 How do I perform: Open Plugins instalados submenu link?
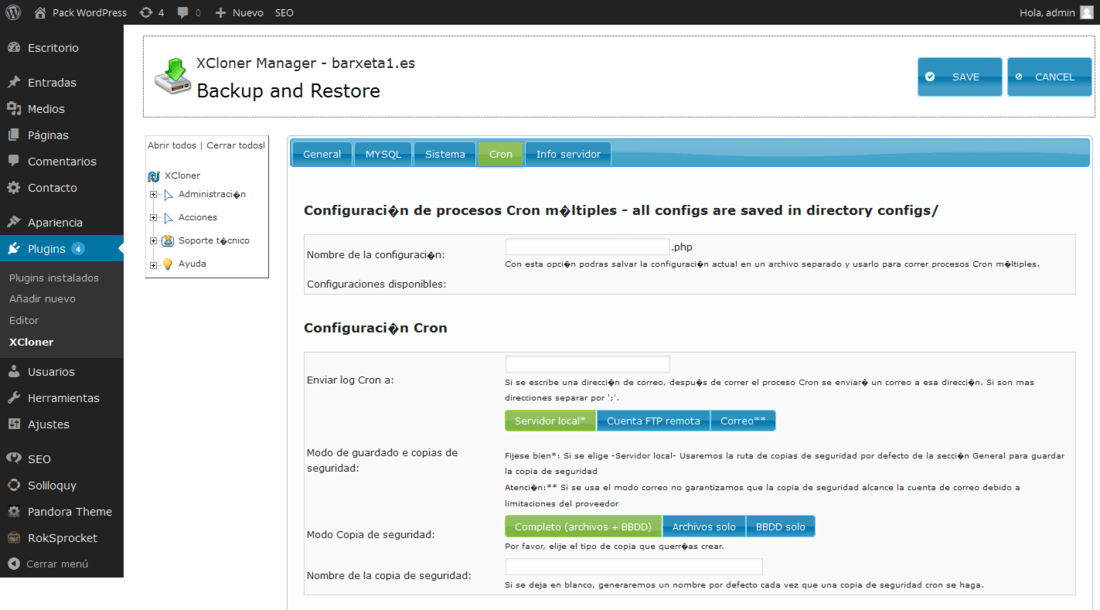[54, 278]
